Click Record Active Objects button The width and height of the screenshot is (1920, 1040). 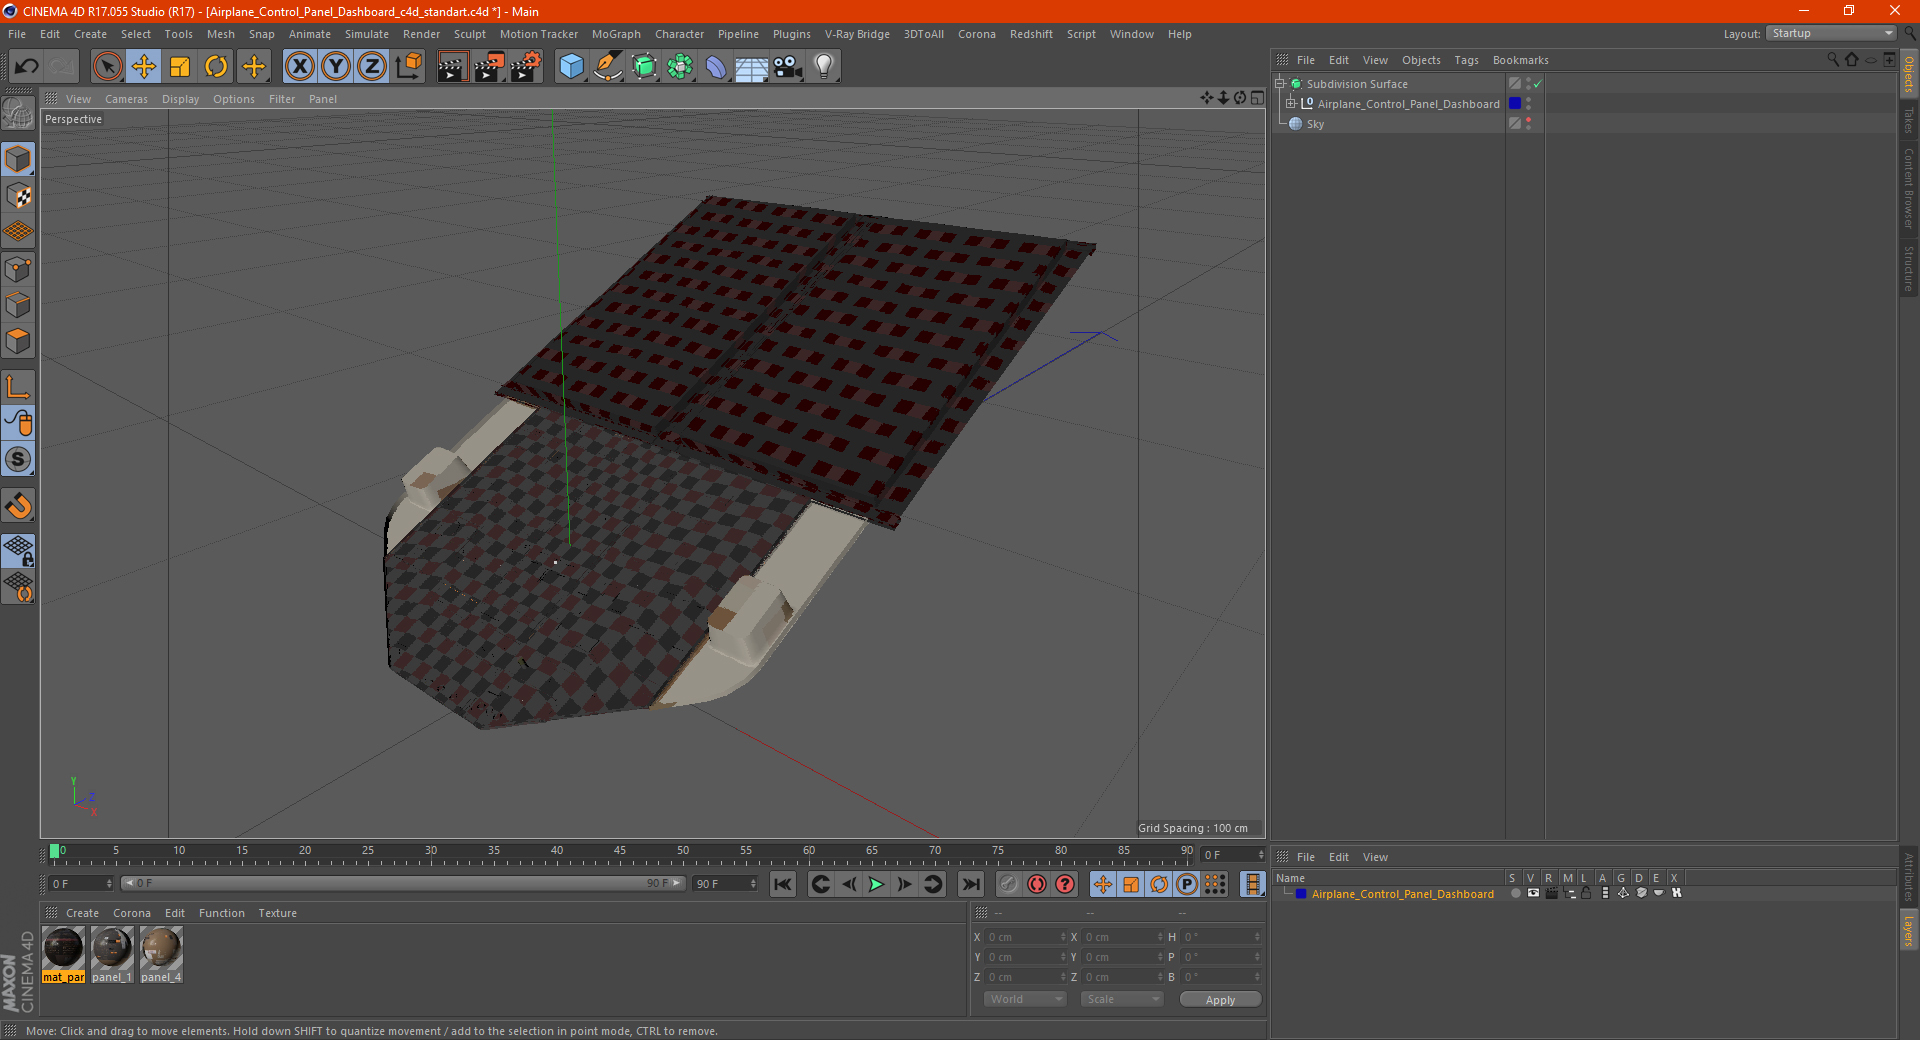pos(1009,884)
